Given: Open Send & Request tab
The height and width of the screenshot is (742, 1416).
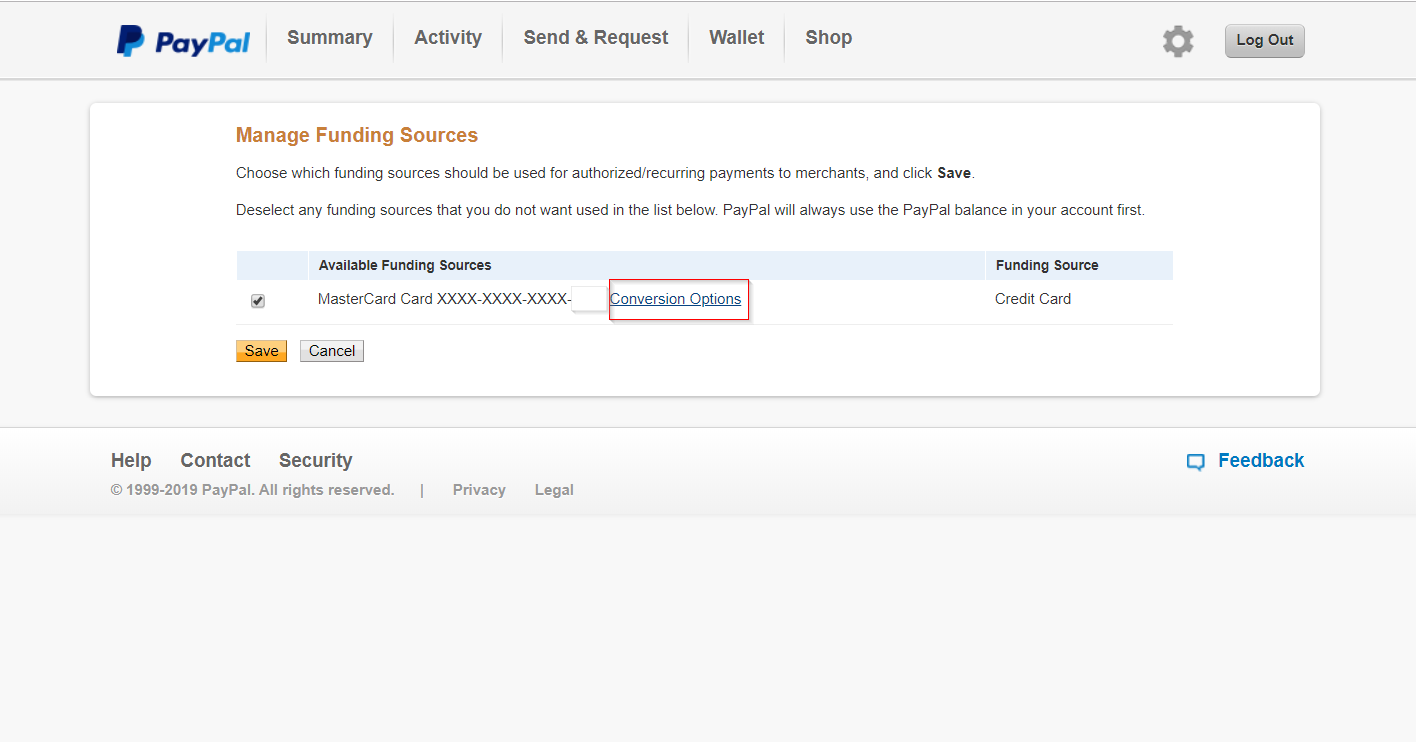Looking at the screenshot, I should (596, 38).
